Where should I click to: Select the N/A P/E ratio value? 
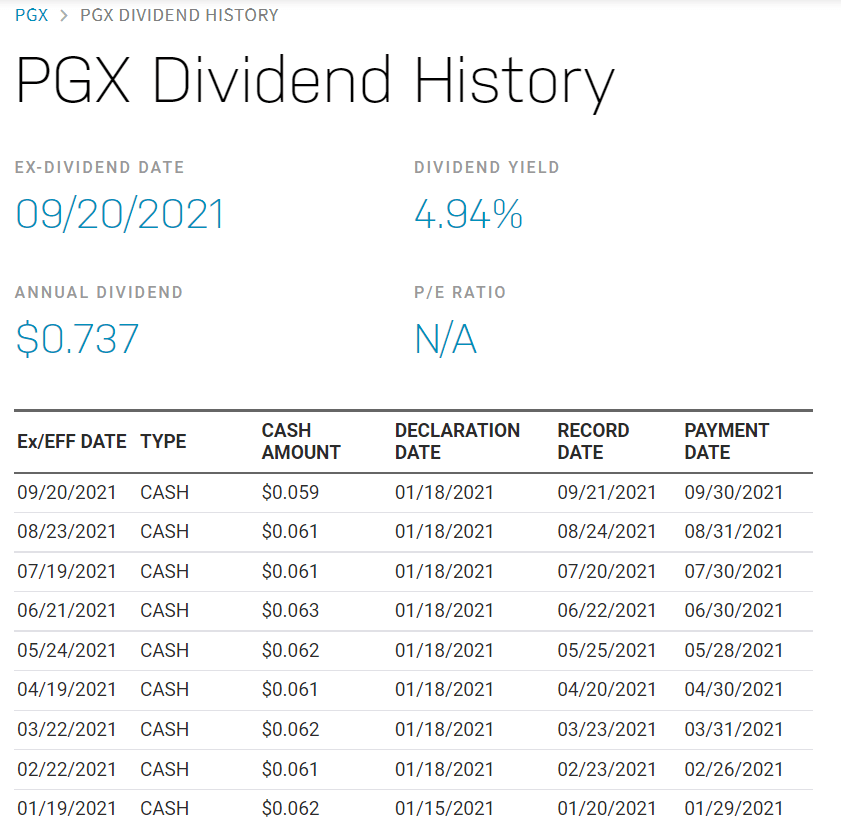click(446, 339)
